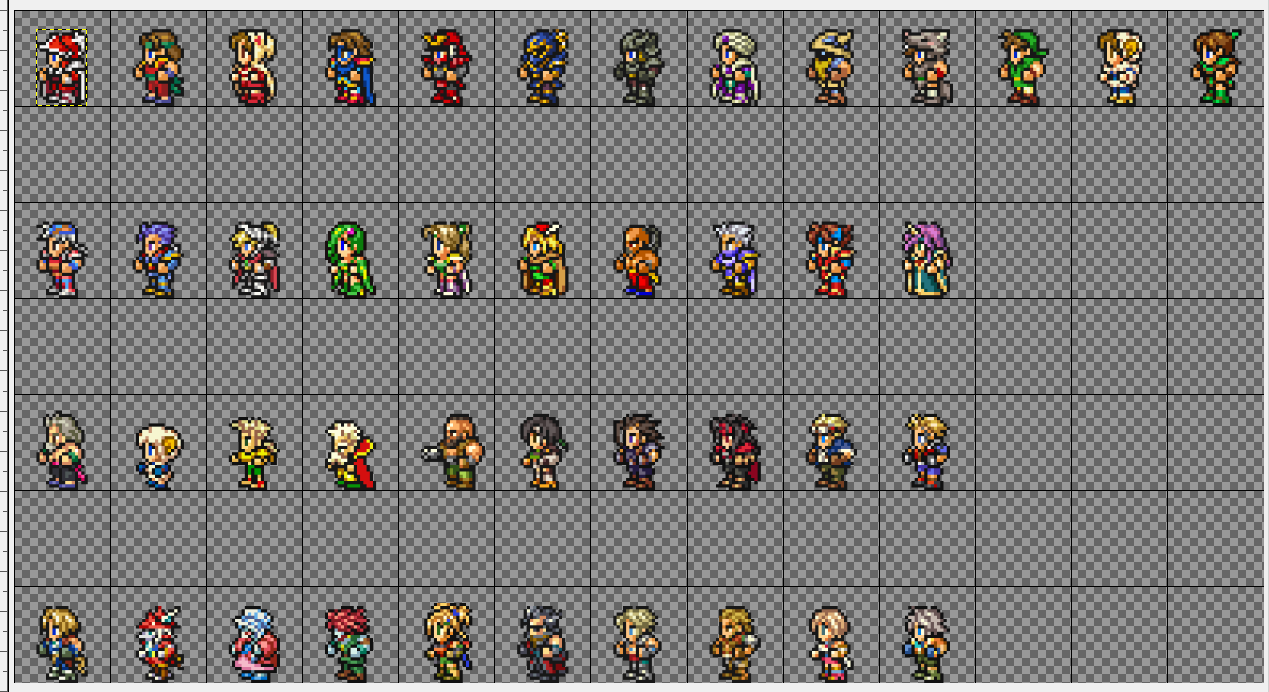
Task: Select the small blond sprite with round yellow hat
Action: (x=158, y=455)
